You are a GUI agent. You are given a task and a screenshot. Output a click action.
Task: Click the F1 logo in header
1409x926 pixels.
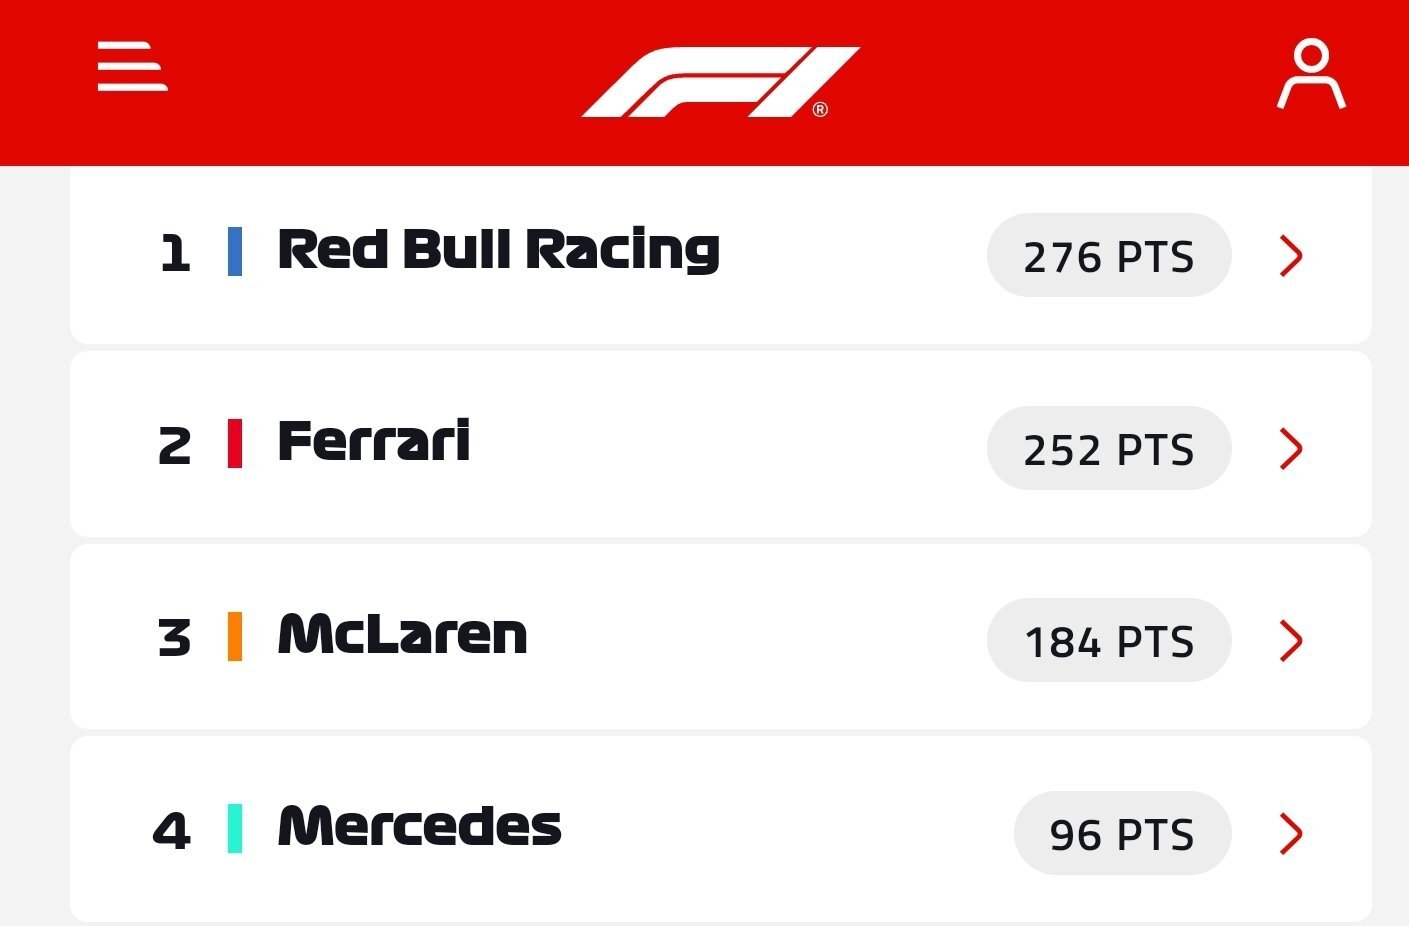pyautogui.click(x=720, y=81)
